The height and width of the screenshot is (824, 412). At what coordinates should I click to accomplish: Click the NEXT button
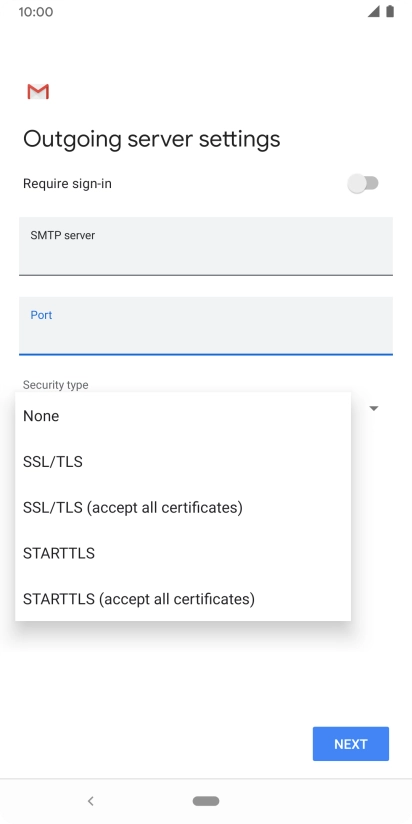coord(351,744)
